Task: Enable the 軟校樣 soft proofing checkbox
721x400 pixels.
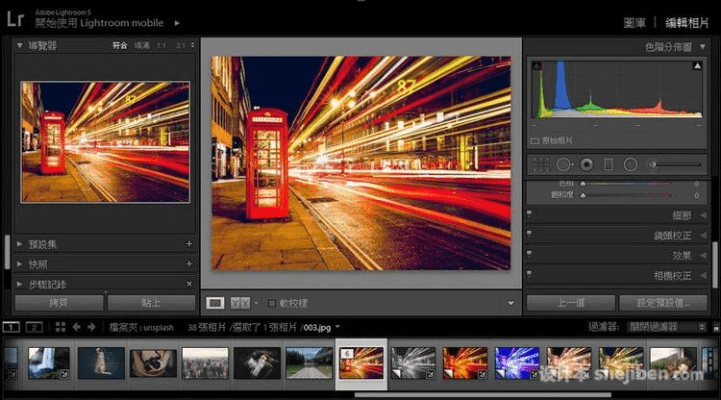Action: (272, 303)
